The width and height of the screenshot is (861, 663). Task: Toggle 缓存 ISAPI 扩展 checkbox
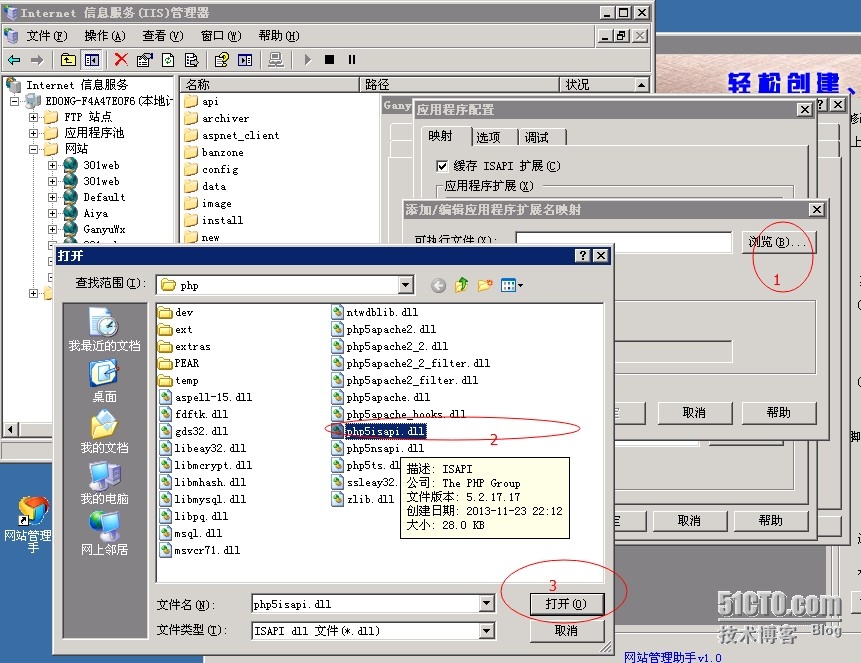[x=442, y=166]
